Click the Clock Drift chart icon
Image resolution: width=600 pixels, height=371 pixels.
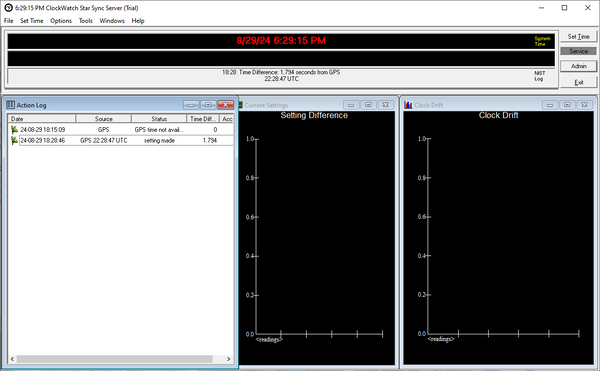(x=408, y=105)
